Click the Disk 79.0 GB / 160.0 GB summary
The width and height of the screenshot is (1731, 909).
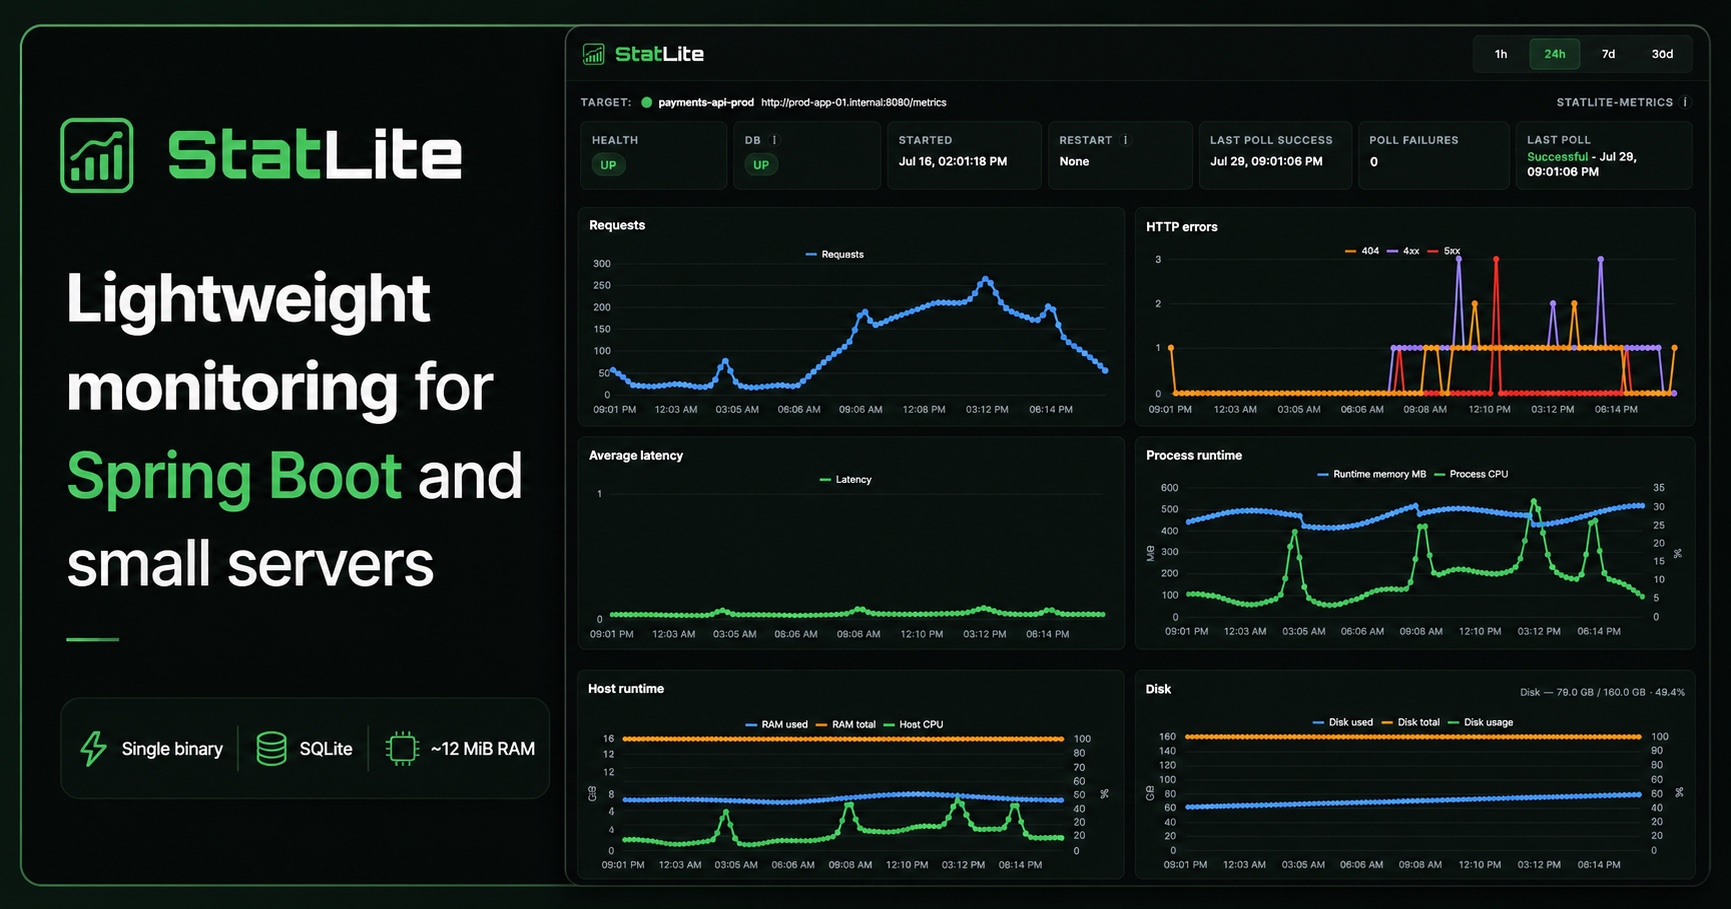[1602, 692]
